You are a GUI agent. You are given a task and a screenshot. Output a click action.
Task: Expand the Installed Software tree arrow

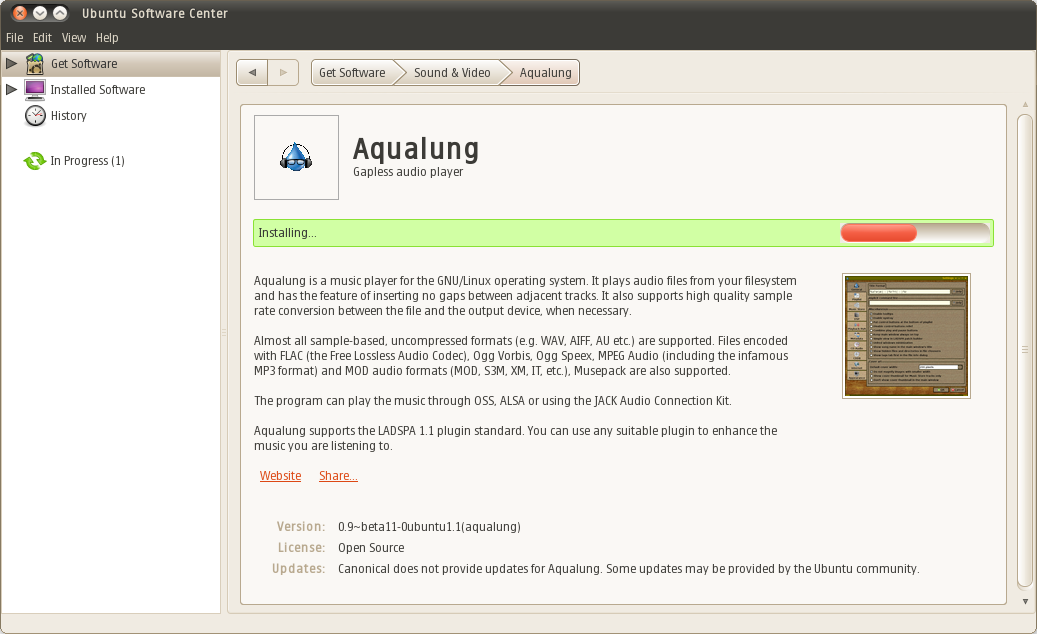10,89
